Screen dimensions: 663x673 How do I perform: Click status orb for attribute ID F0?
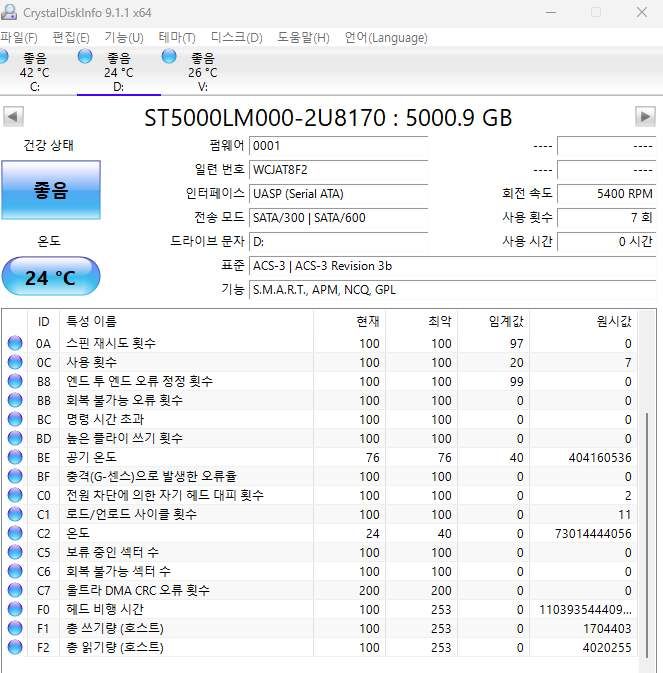(15, 609)
